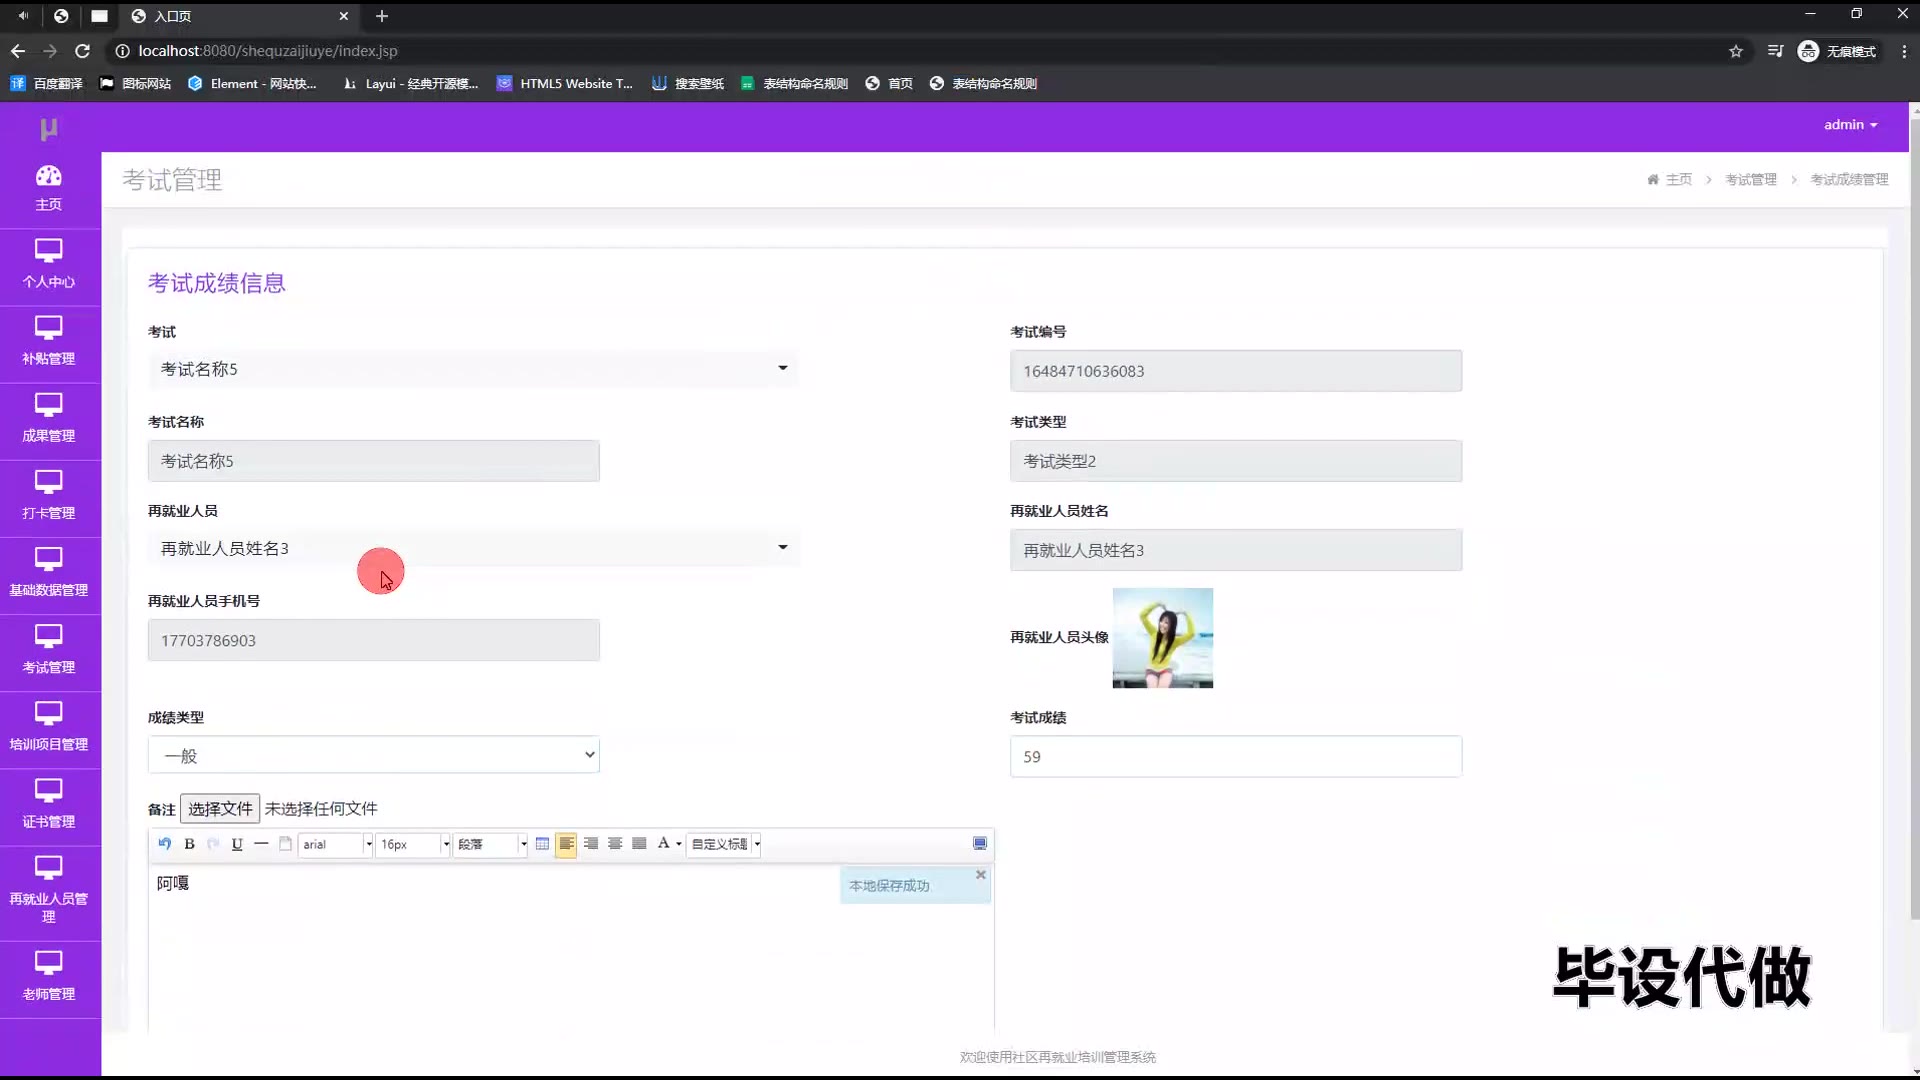
Task: Go to 考试管理 breadcrumb link
Action: [1750, 180]
